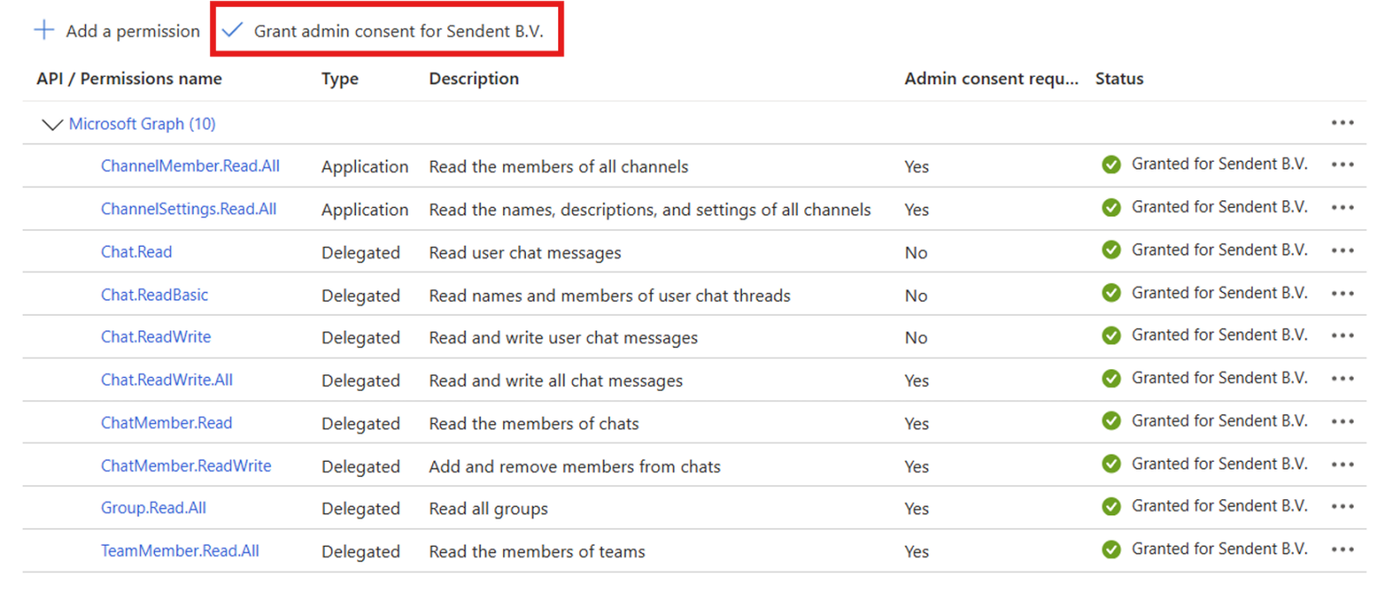Collapse the Microsoft Graph permissions group
Screen dimensions: 1400x592
pyautogui.click(x=51, y=124)
